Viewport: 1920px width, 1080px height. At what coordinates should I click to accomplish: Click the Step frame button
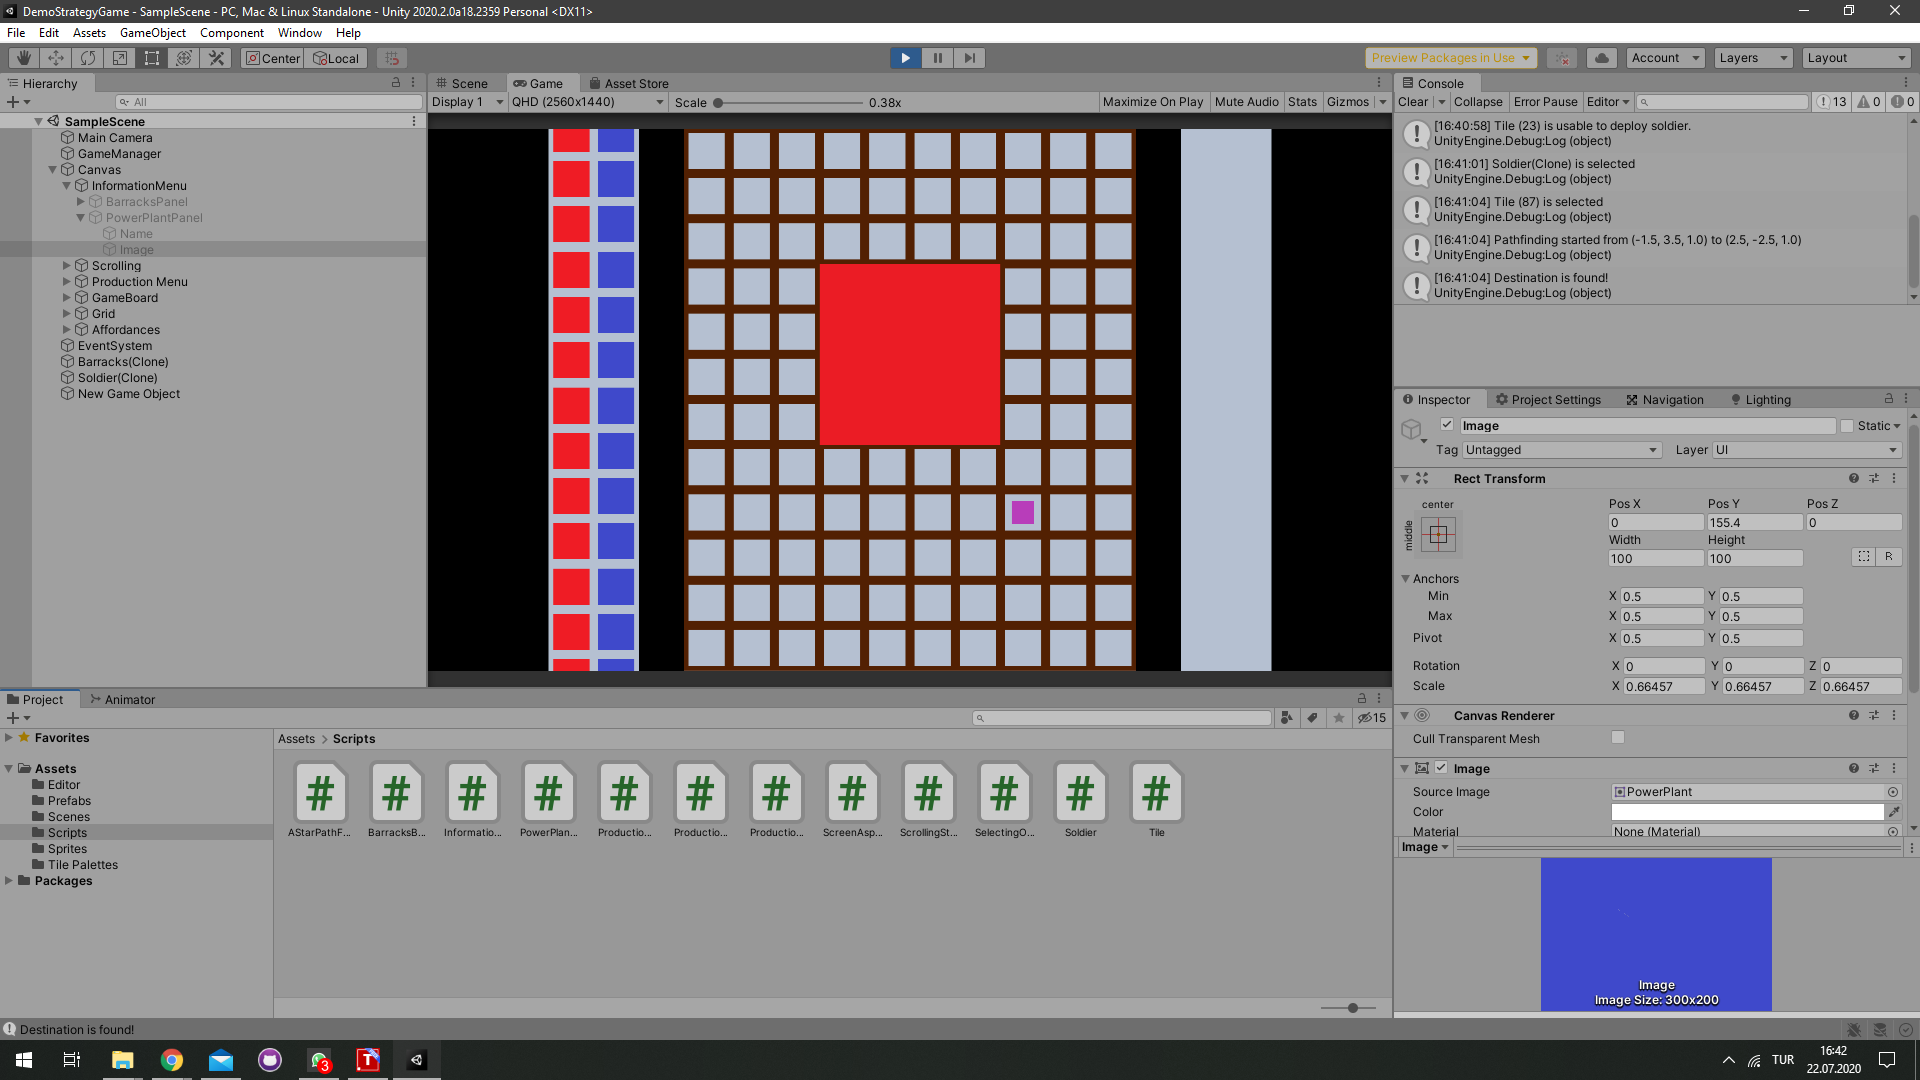point(969,58)
